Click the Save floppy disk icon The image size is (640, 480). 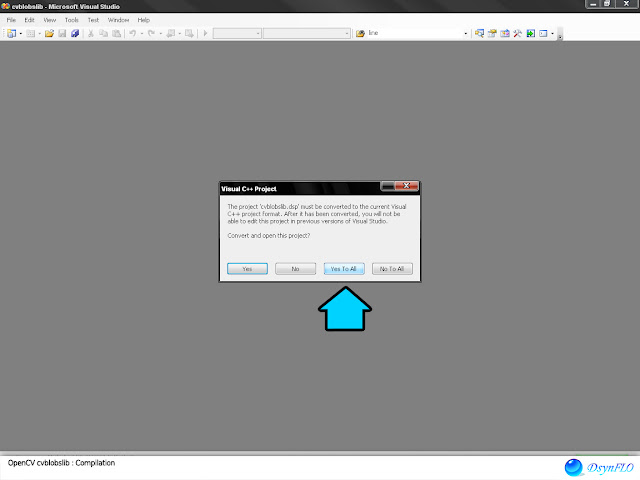tap(62, 33)
